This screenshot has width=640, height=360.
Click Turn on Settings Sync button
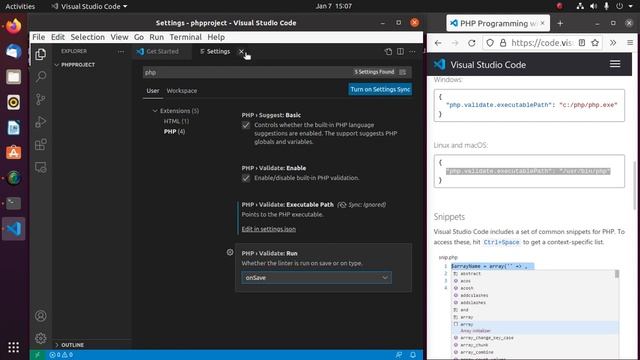pos(380,89)
